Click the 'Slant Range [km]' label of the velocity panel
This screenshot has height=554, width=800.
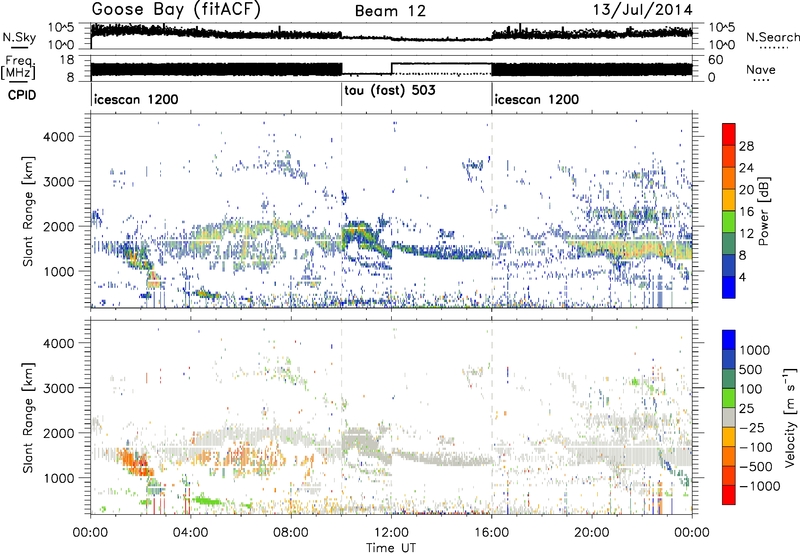tap(29, 417)
